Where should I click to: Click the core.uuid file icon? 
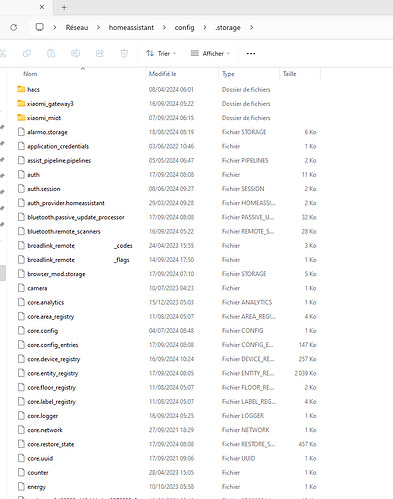tap(21, 458)
